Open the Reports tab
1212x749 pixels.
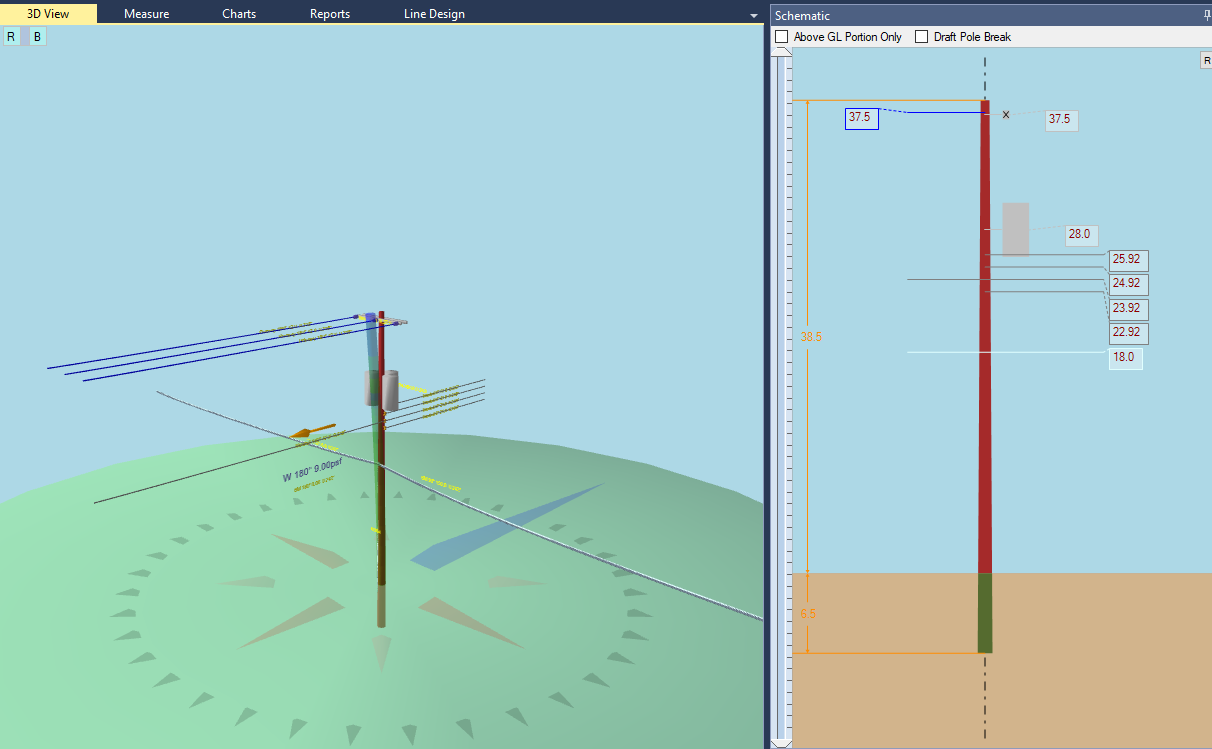(330, 14)
